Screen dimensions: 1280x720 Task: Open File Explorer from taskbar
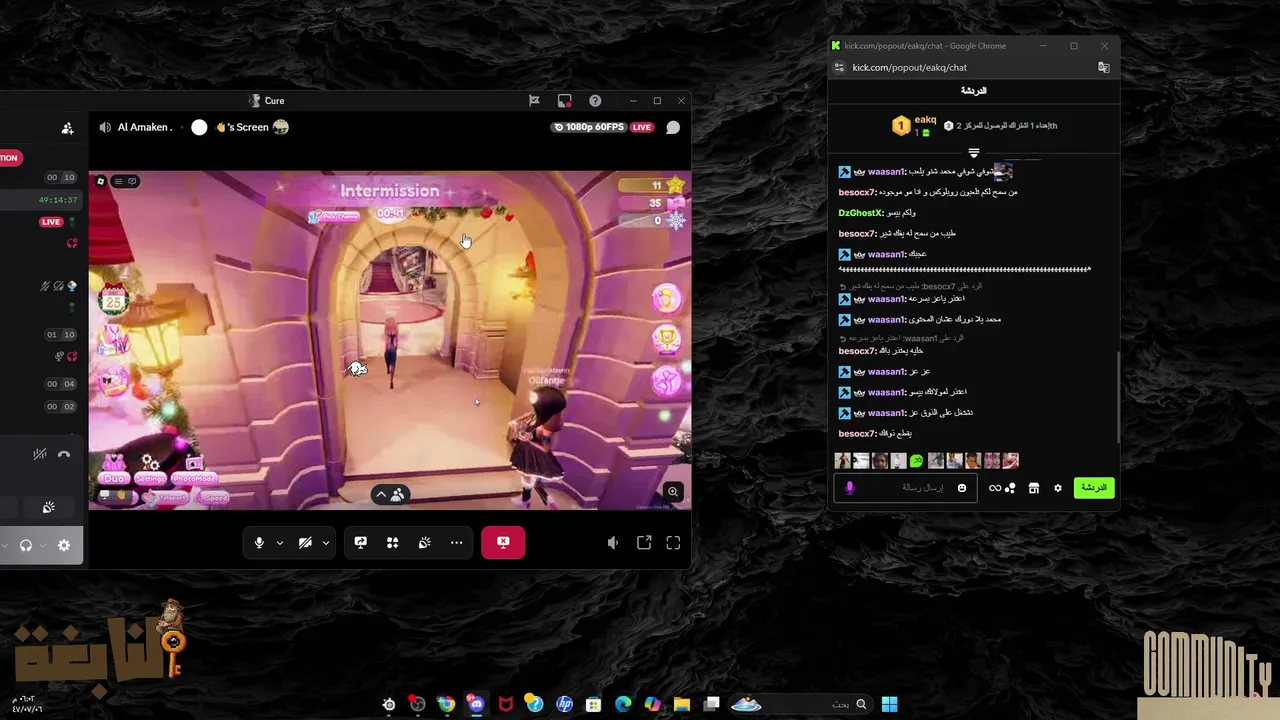click(x=682, y=704)
